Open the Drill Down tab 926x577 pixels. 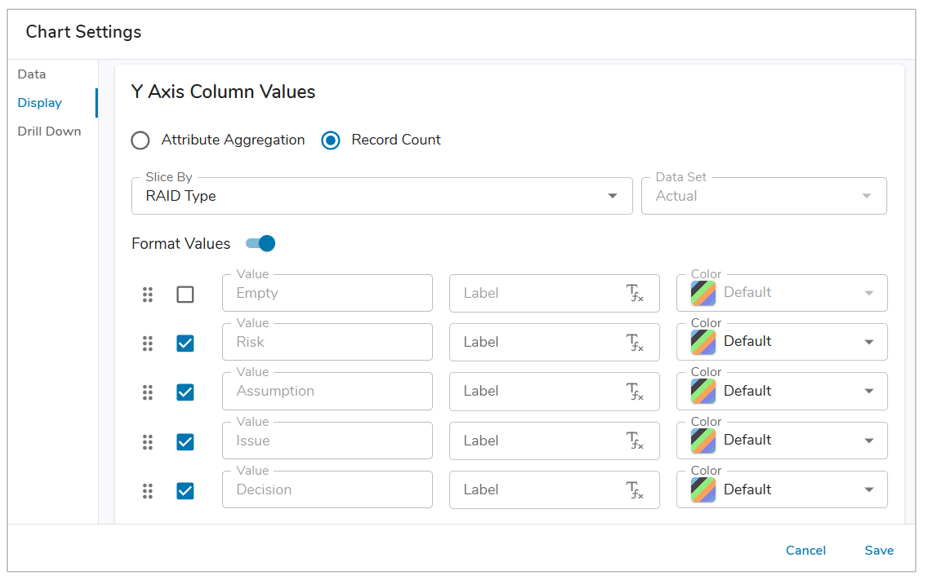coord(49,131)
